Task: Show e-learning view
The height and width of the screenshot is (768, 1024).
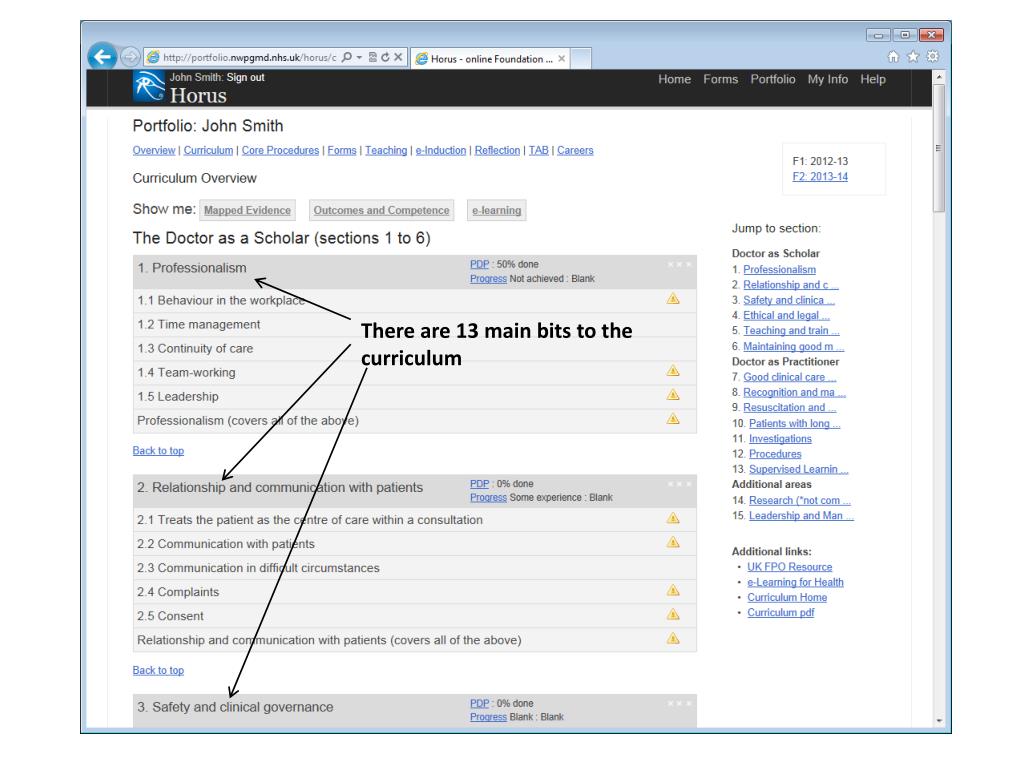Action: pyautogui.click(x=496, y=210)
